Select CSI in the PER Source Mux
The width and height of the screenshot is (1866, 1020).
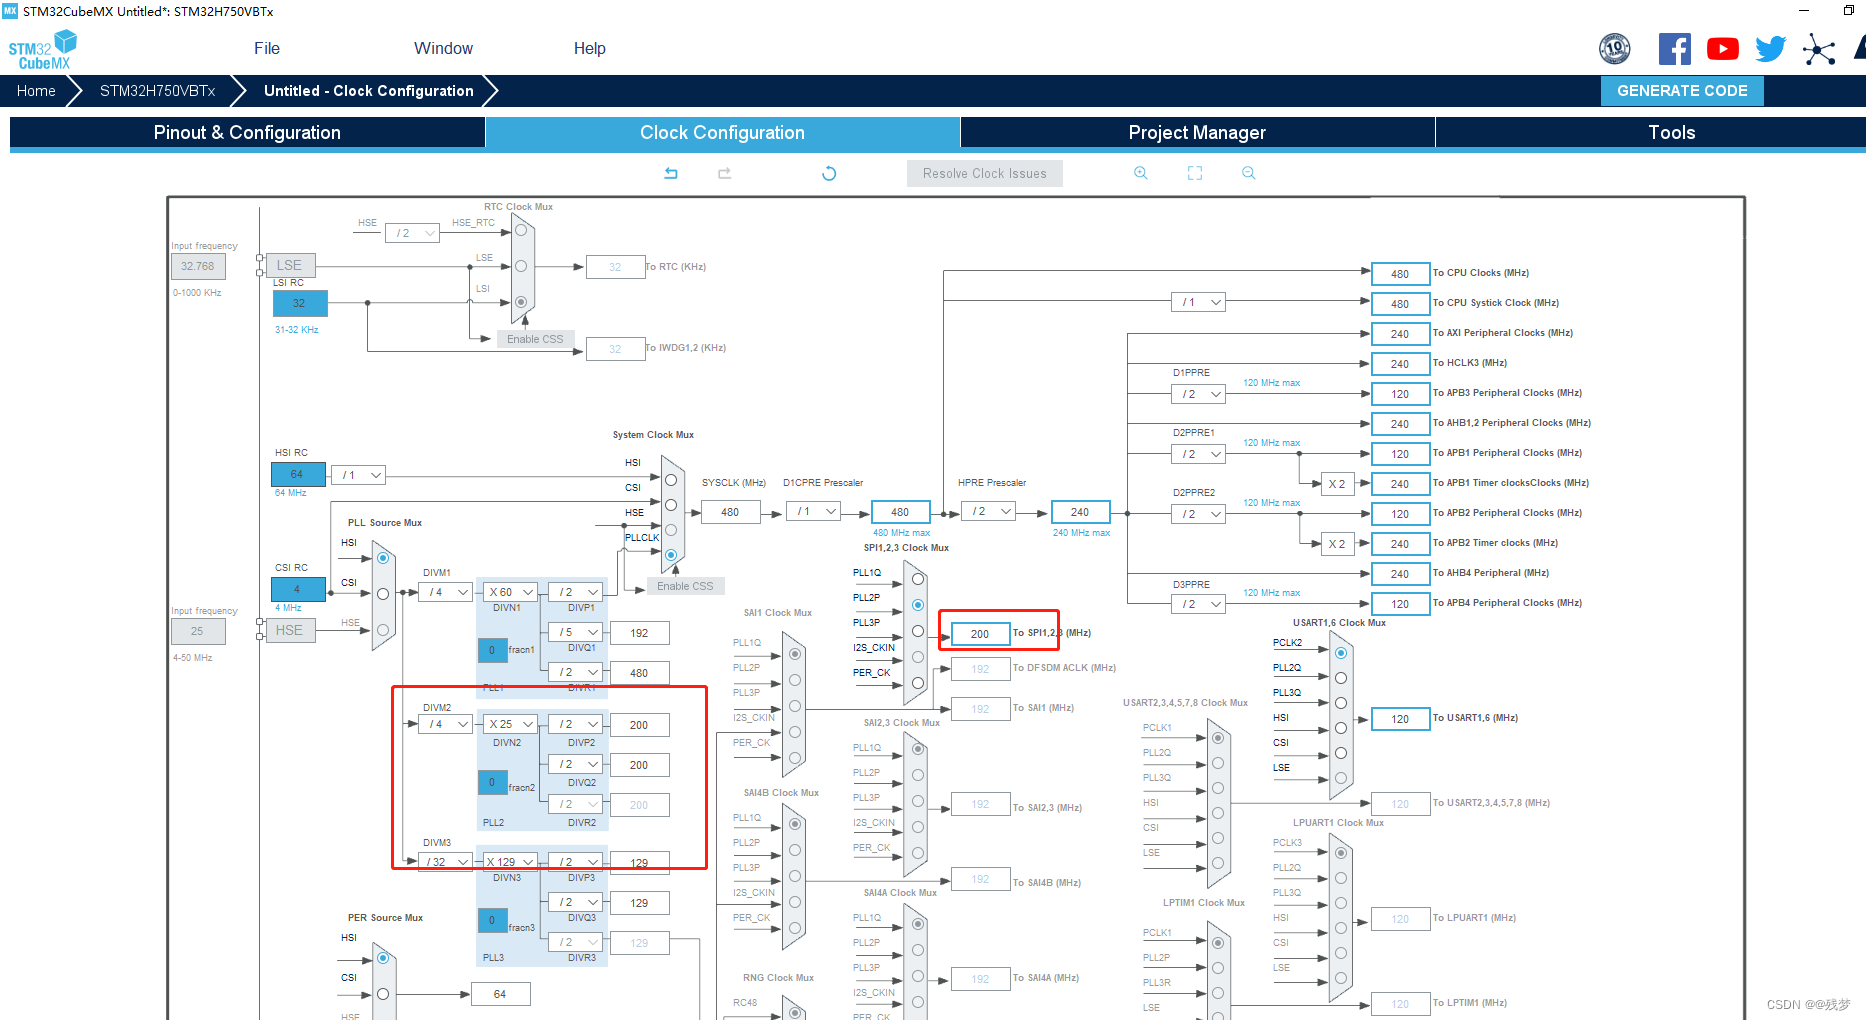click(383, 994)
